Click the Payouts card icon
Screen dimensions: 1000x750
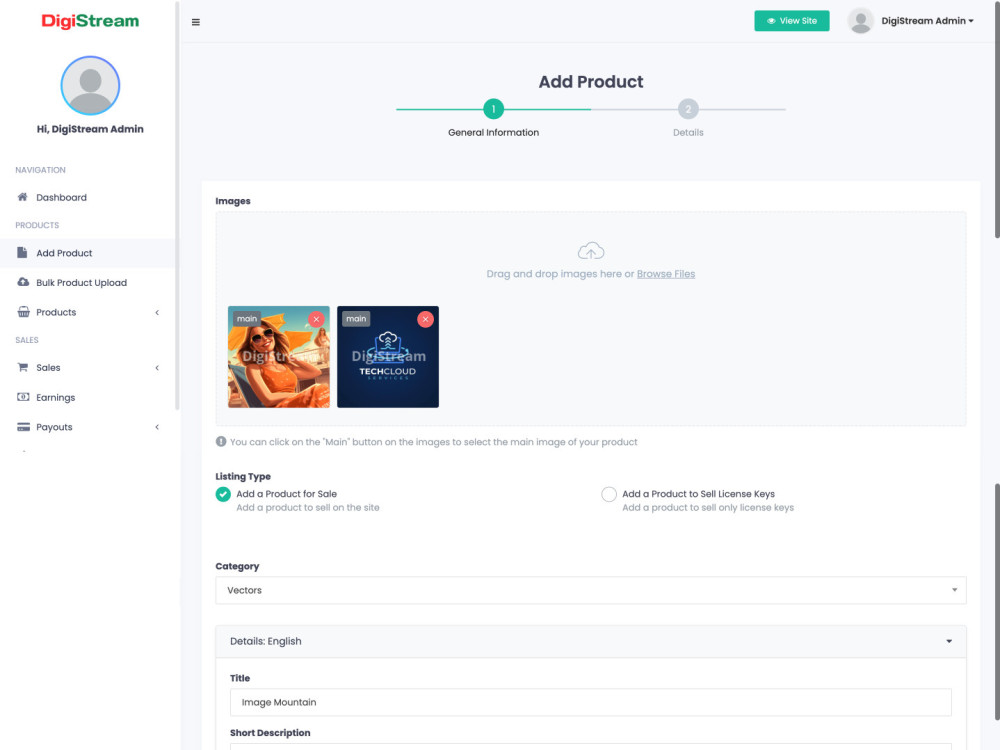pos(23,427)
